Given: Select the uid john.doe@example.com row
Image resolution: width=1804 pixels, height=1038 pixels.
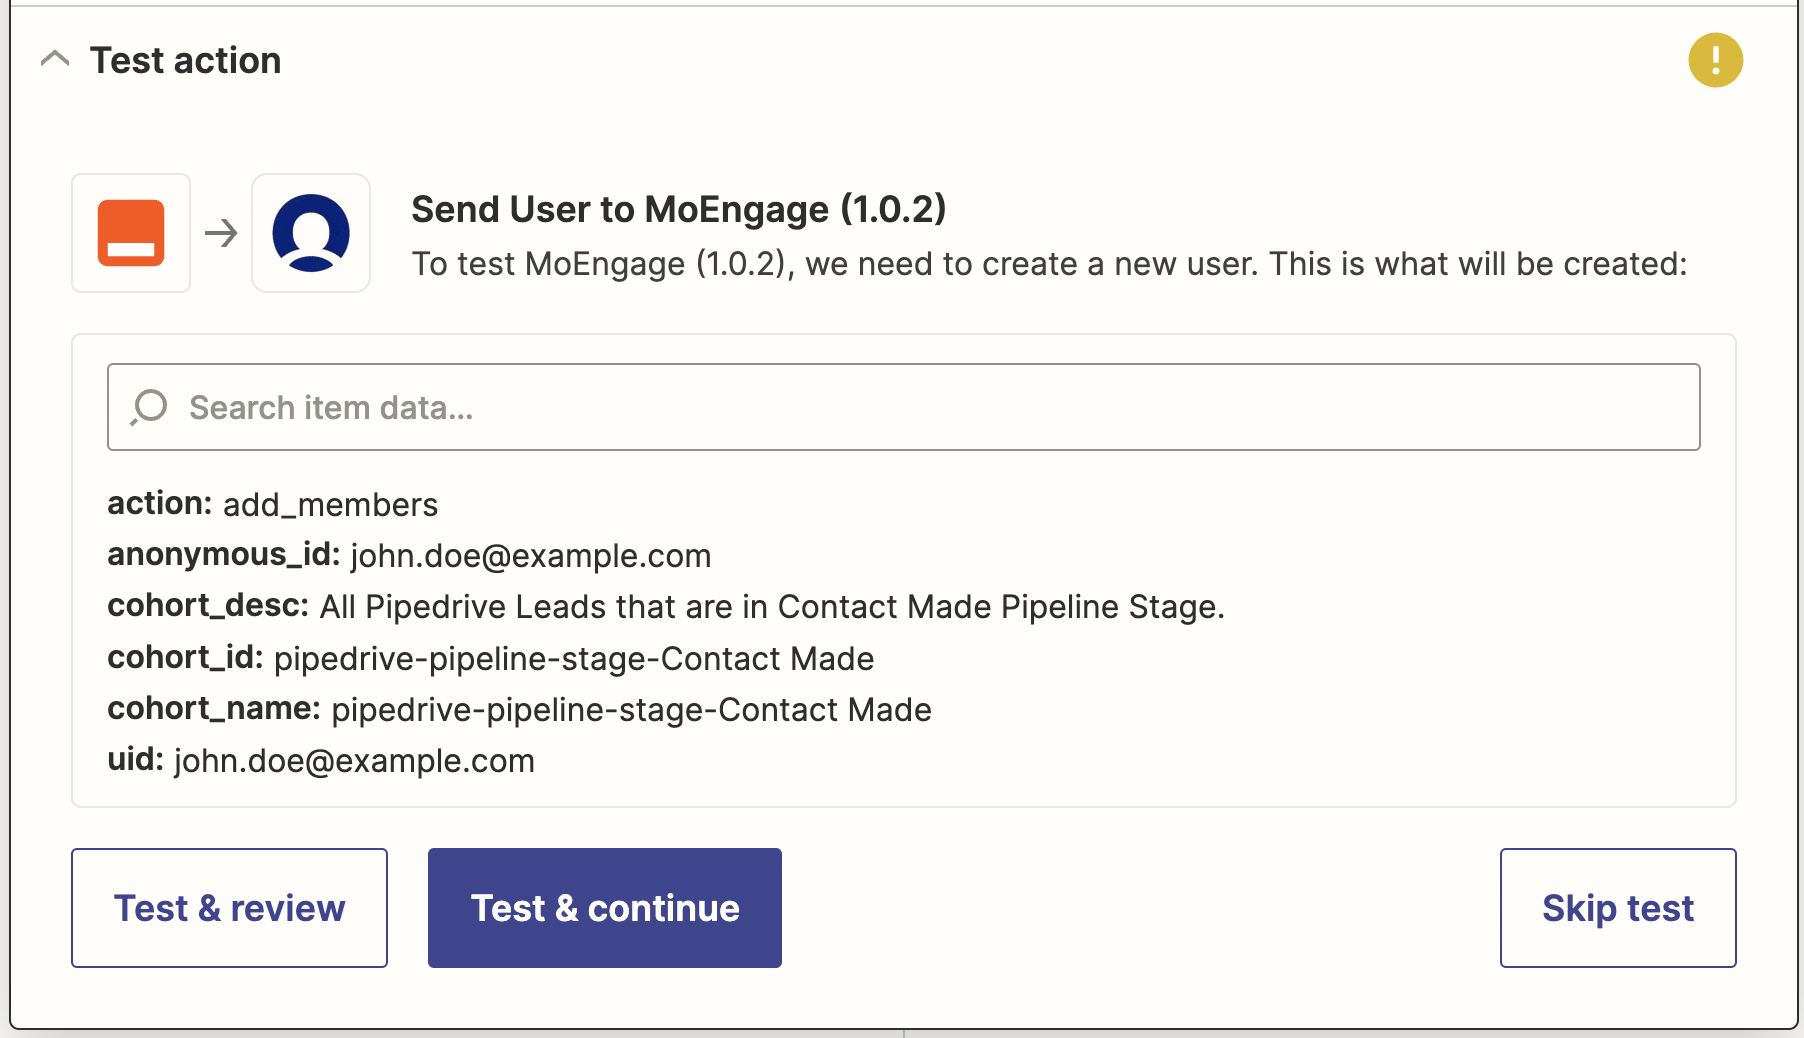Looking at the screenshot, I should click(x=321, y=760).
